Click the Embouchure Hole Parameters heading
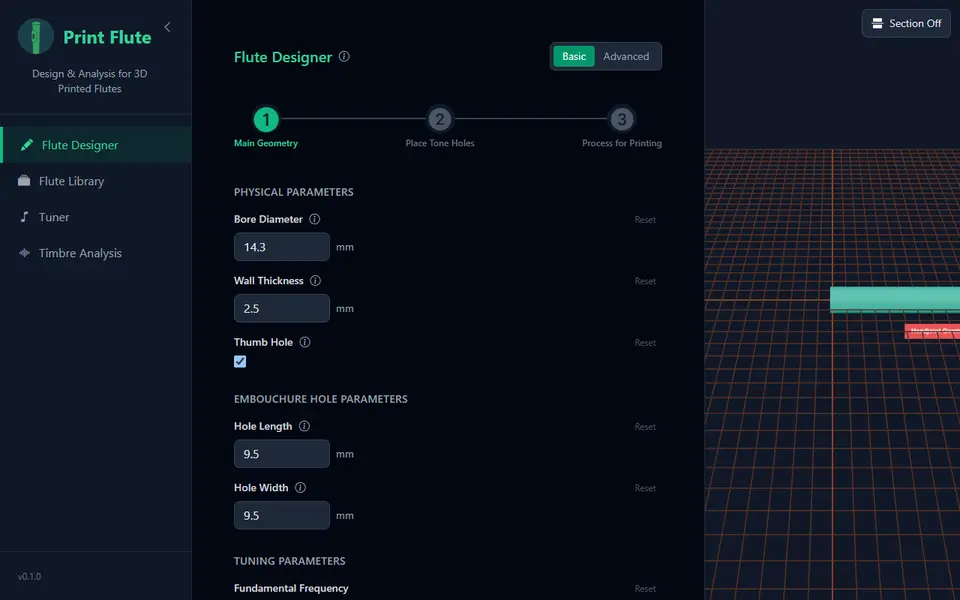 (320, 399)
